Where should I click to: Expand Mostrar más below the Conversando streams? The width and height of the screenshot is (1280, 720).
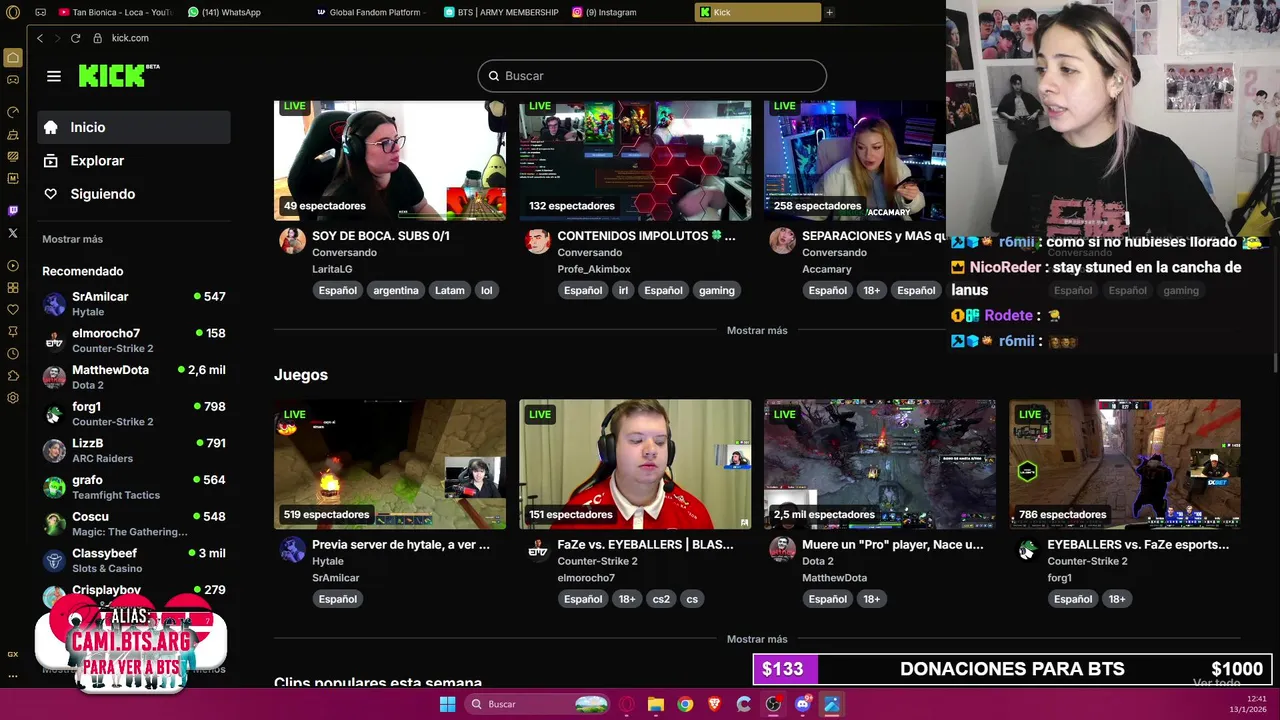(x=757, y=330)
